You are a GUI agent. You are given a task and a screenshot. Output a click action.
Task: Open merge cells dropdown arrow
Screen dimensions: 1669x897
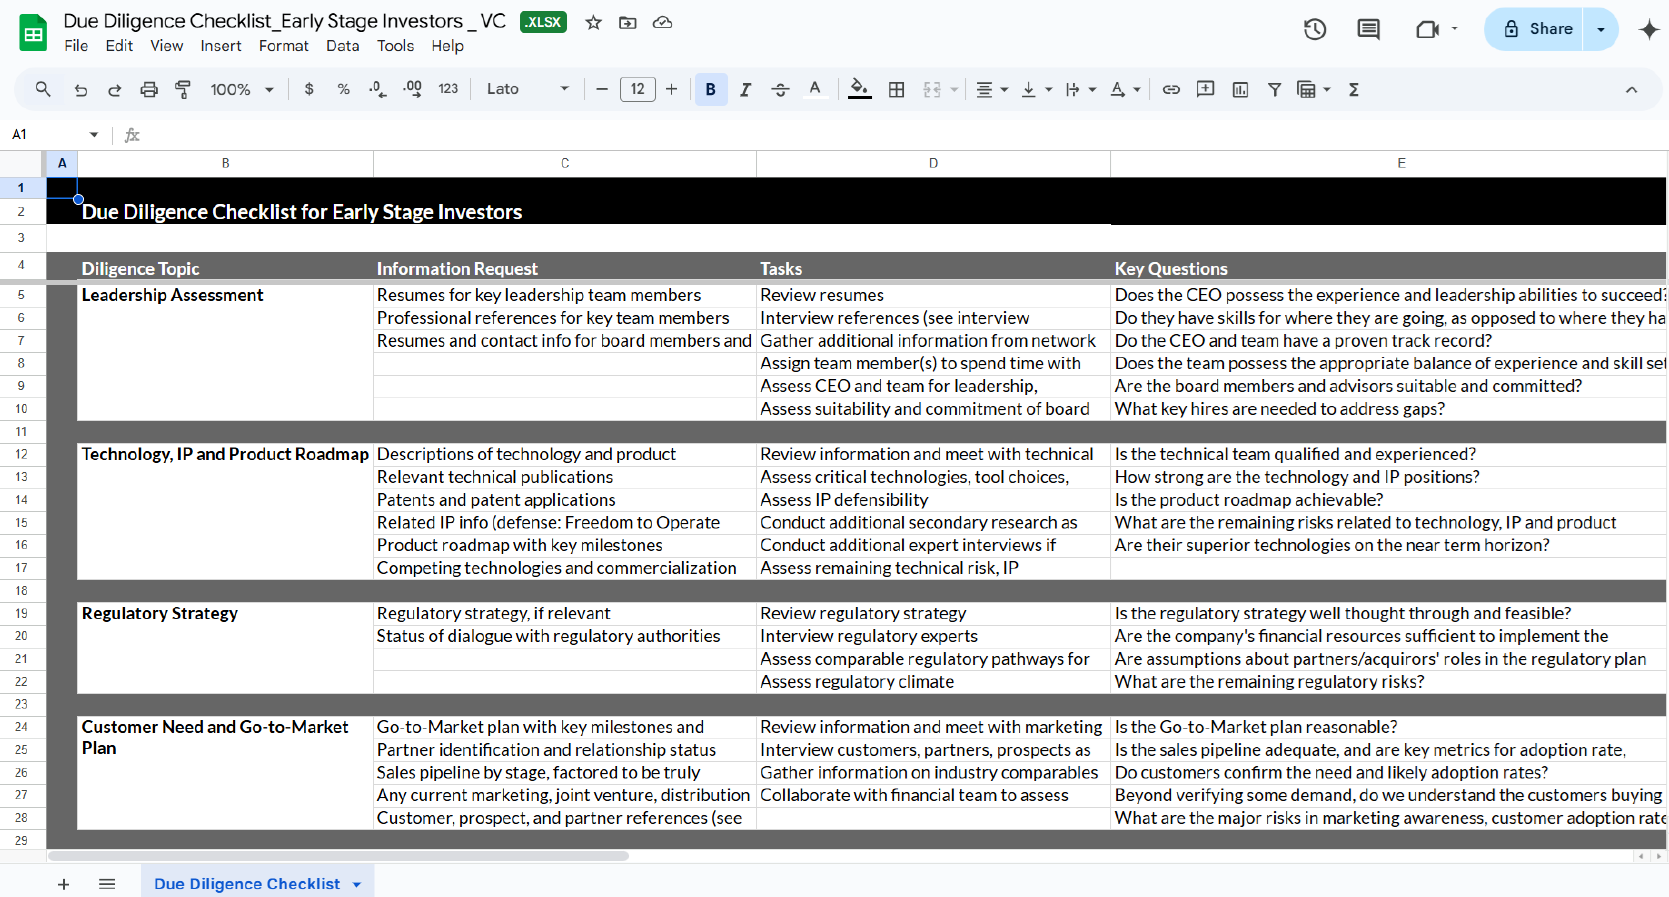click(954, 89)
